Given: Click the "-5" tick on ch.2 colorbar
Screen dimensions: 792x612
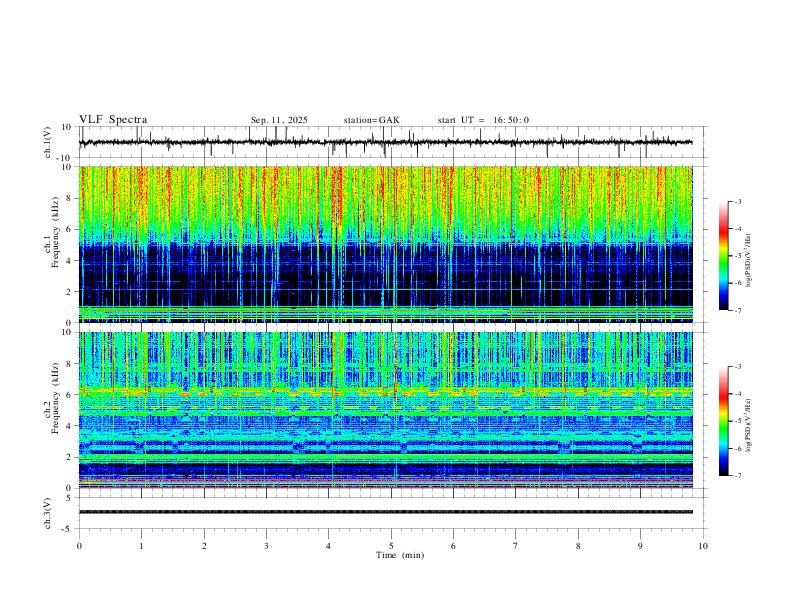Looking at the screenshot, I should tap(737, 421).
